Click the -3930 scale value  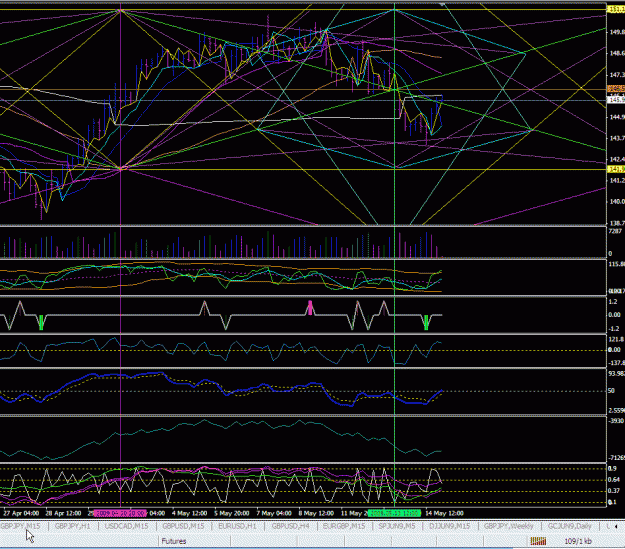click(616, 421)
